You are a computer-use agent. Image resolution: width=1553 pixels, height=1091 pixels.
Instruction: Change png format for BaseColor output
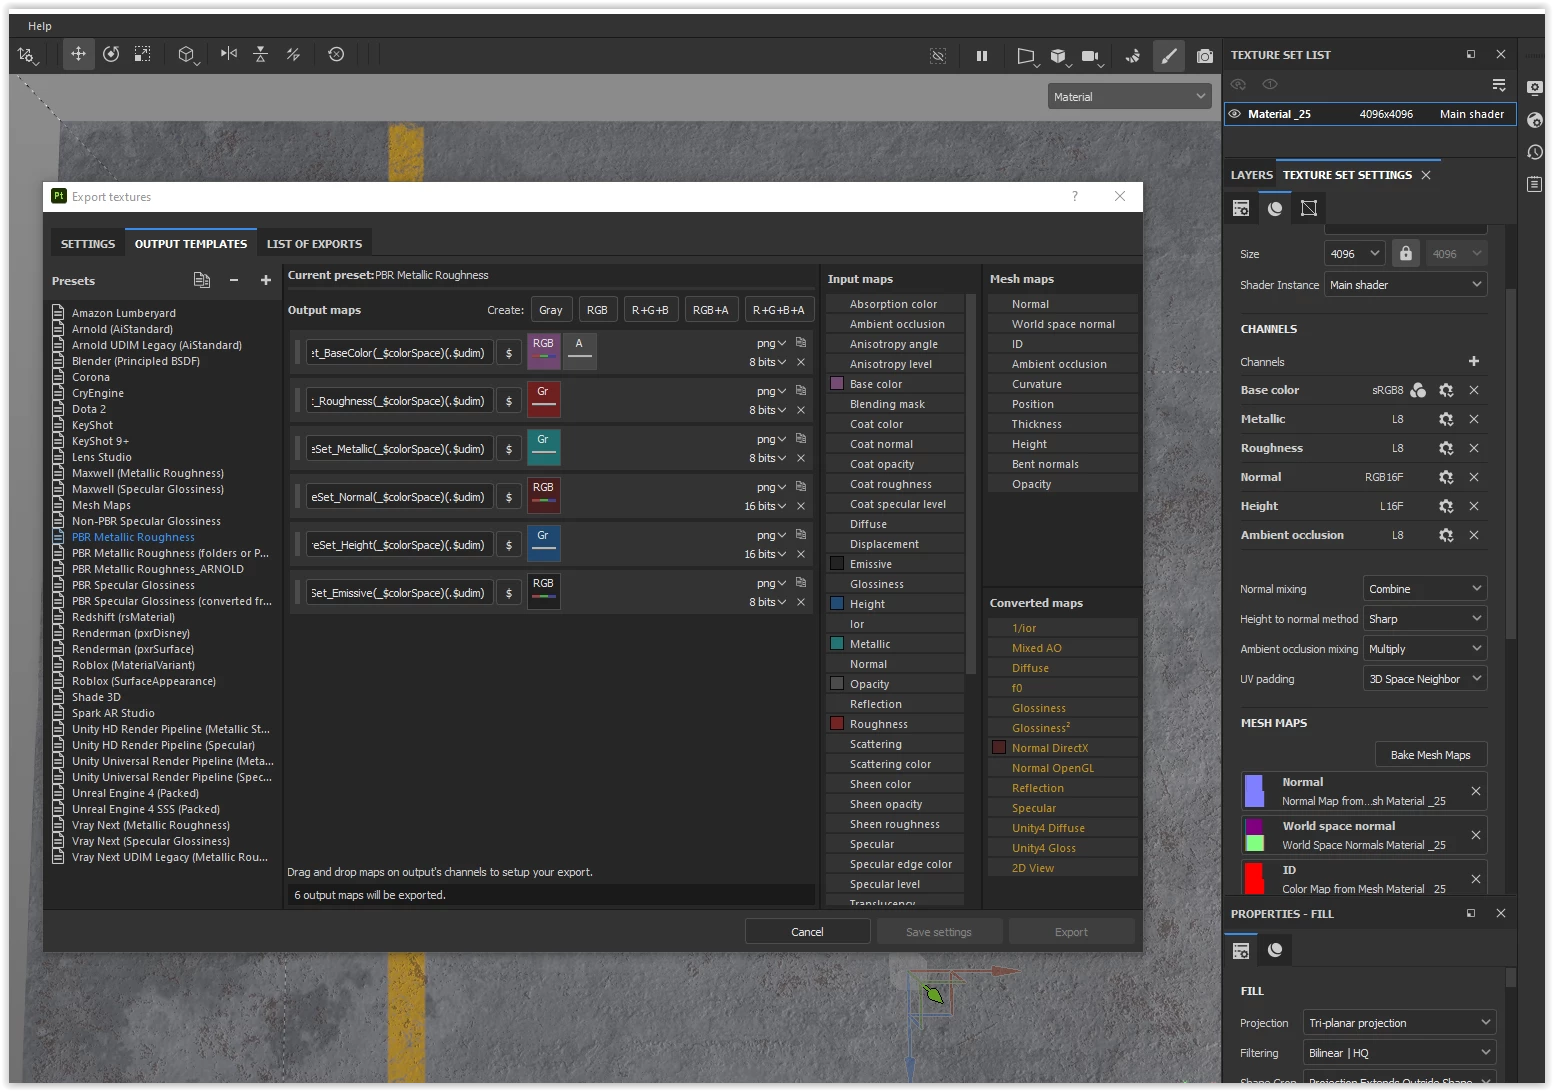(x=771, y=343)
